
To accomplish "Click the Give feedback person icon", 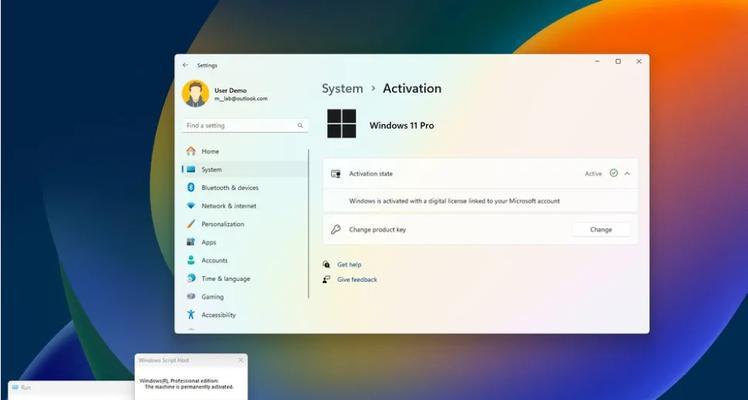I will (x=326, y=279).
